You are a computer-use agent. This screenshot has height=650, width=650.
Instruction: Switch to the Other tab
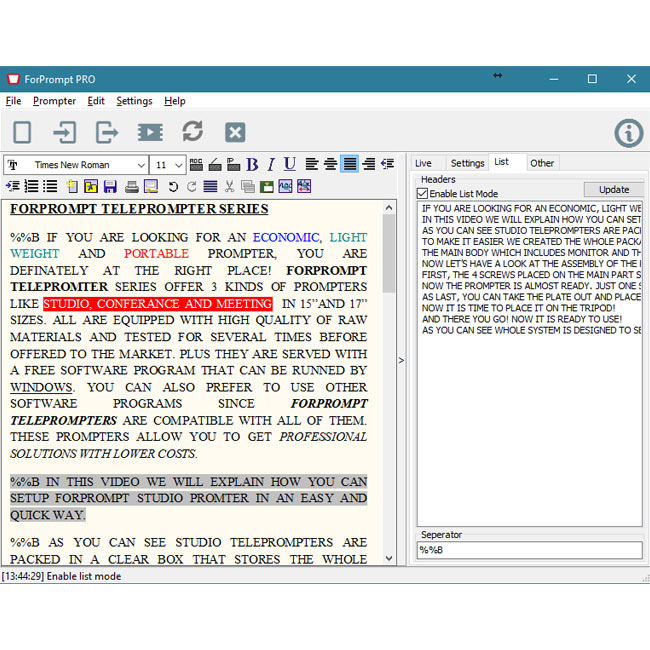542,163
